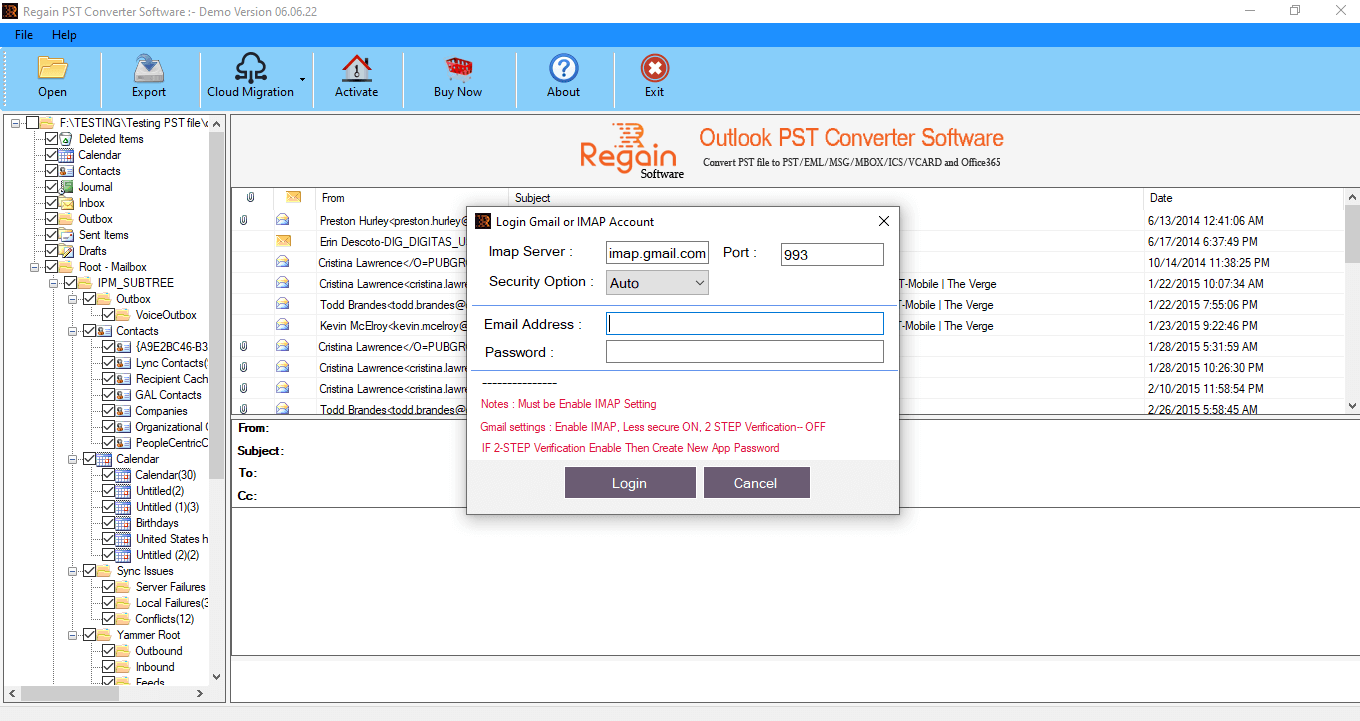
Task: Click the Outbound folder icon
Action: [x=124, y=651]
